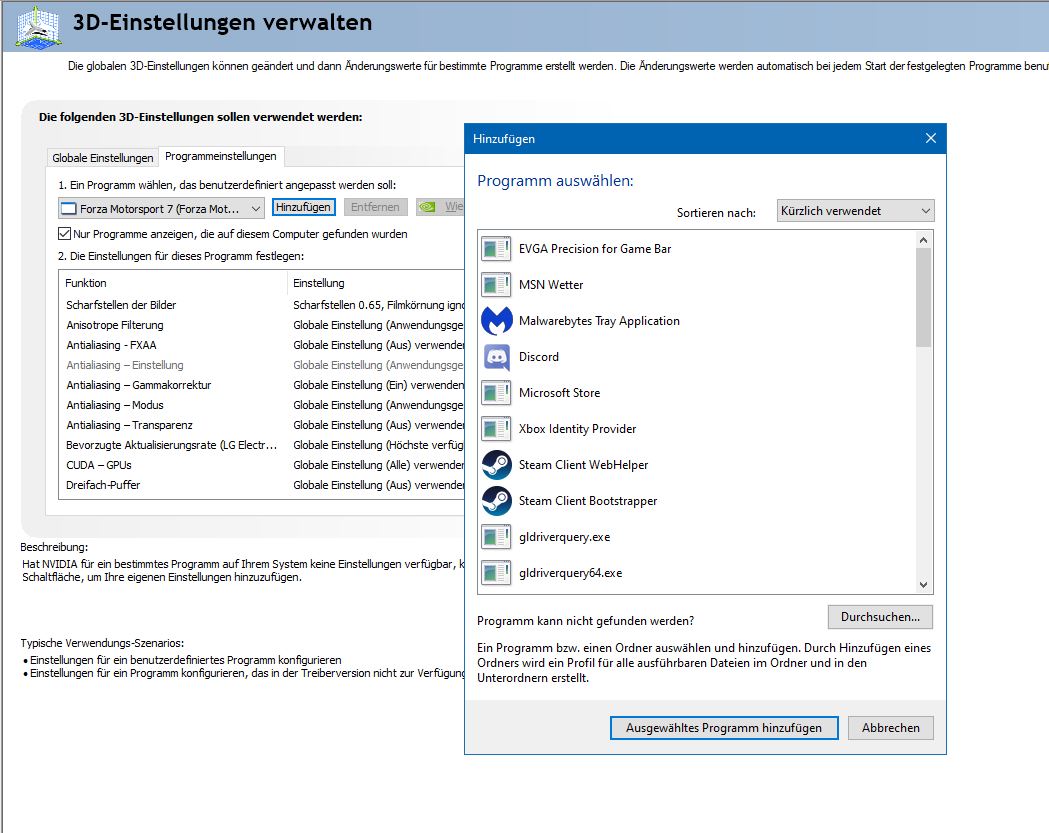Screen dimensions: 1049x833
Task: Click the Discord icon in program list
Action: coord(496,357)
